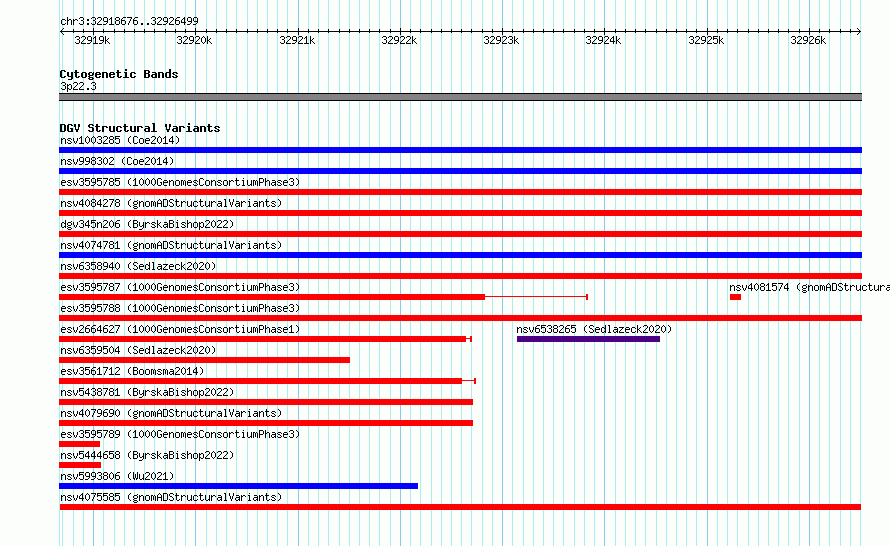Click the red bar under nsv4075585

coord(460,507)
